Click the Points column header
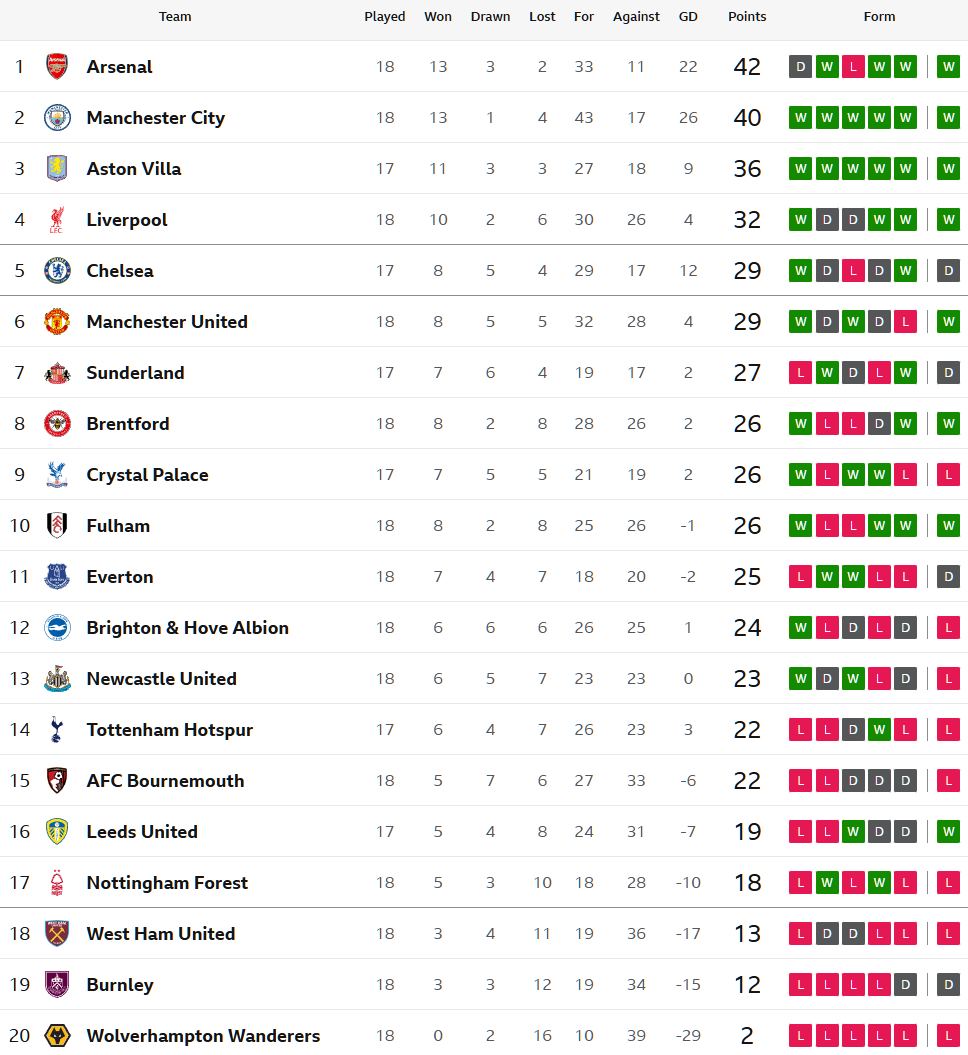968x1055 pixels. (x=747, y=17)
